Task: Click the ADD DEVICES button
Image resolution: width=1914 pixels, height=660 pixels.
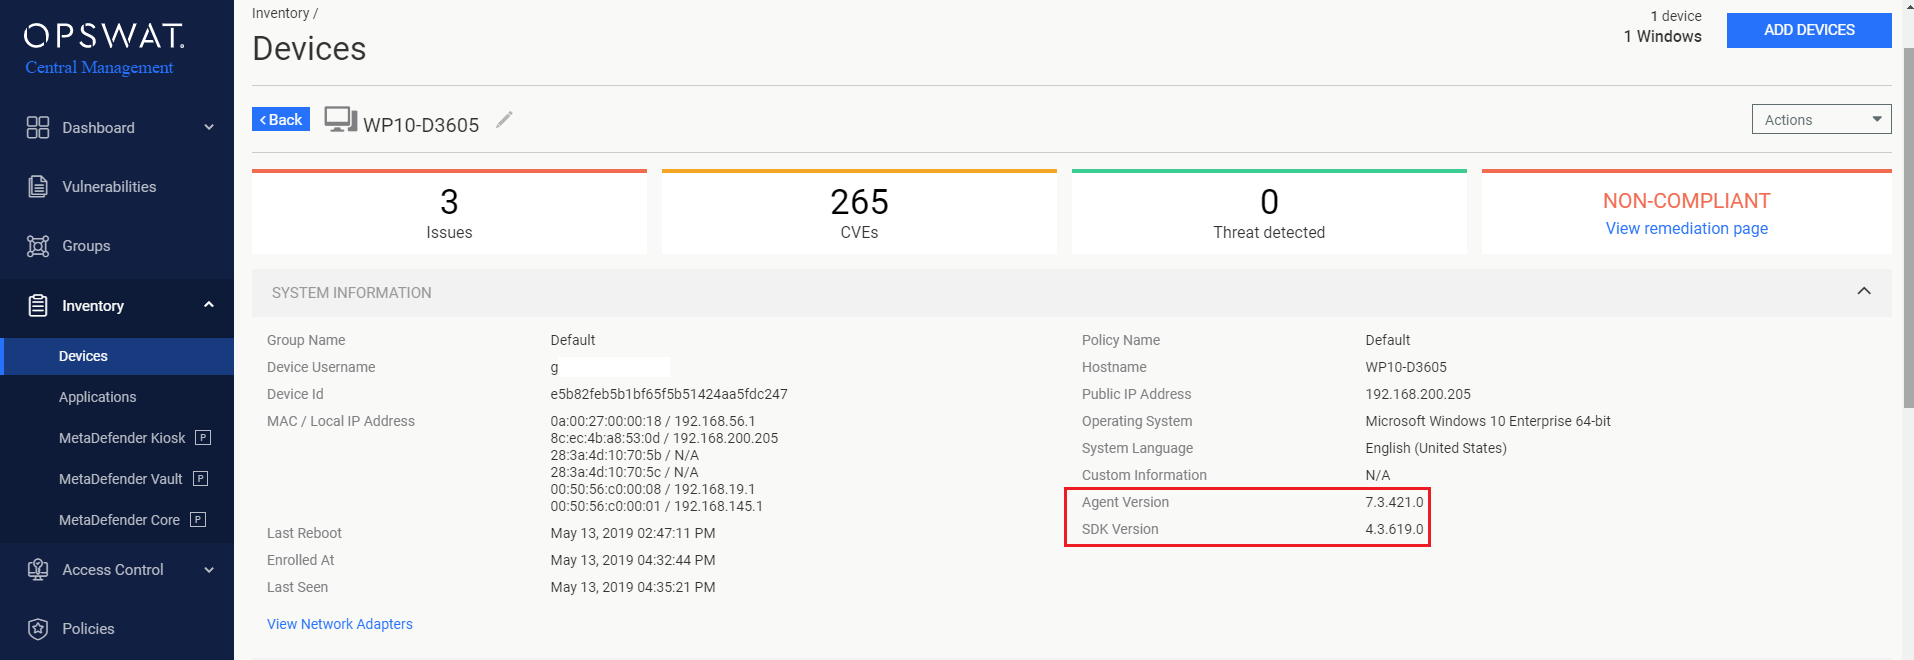Action: 1809,30
